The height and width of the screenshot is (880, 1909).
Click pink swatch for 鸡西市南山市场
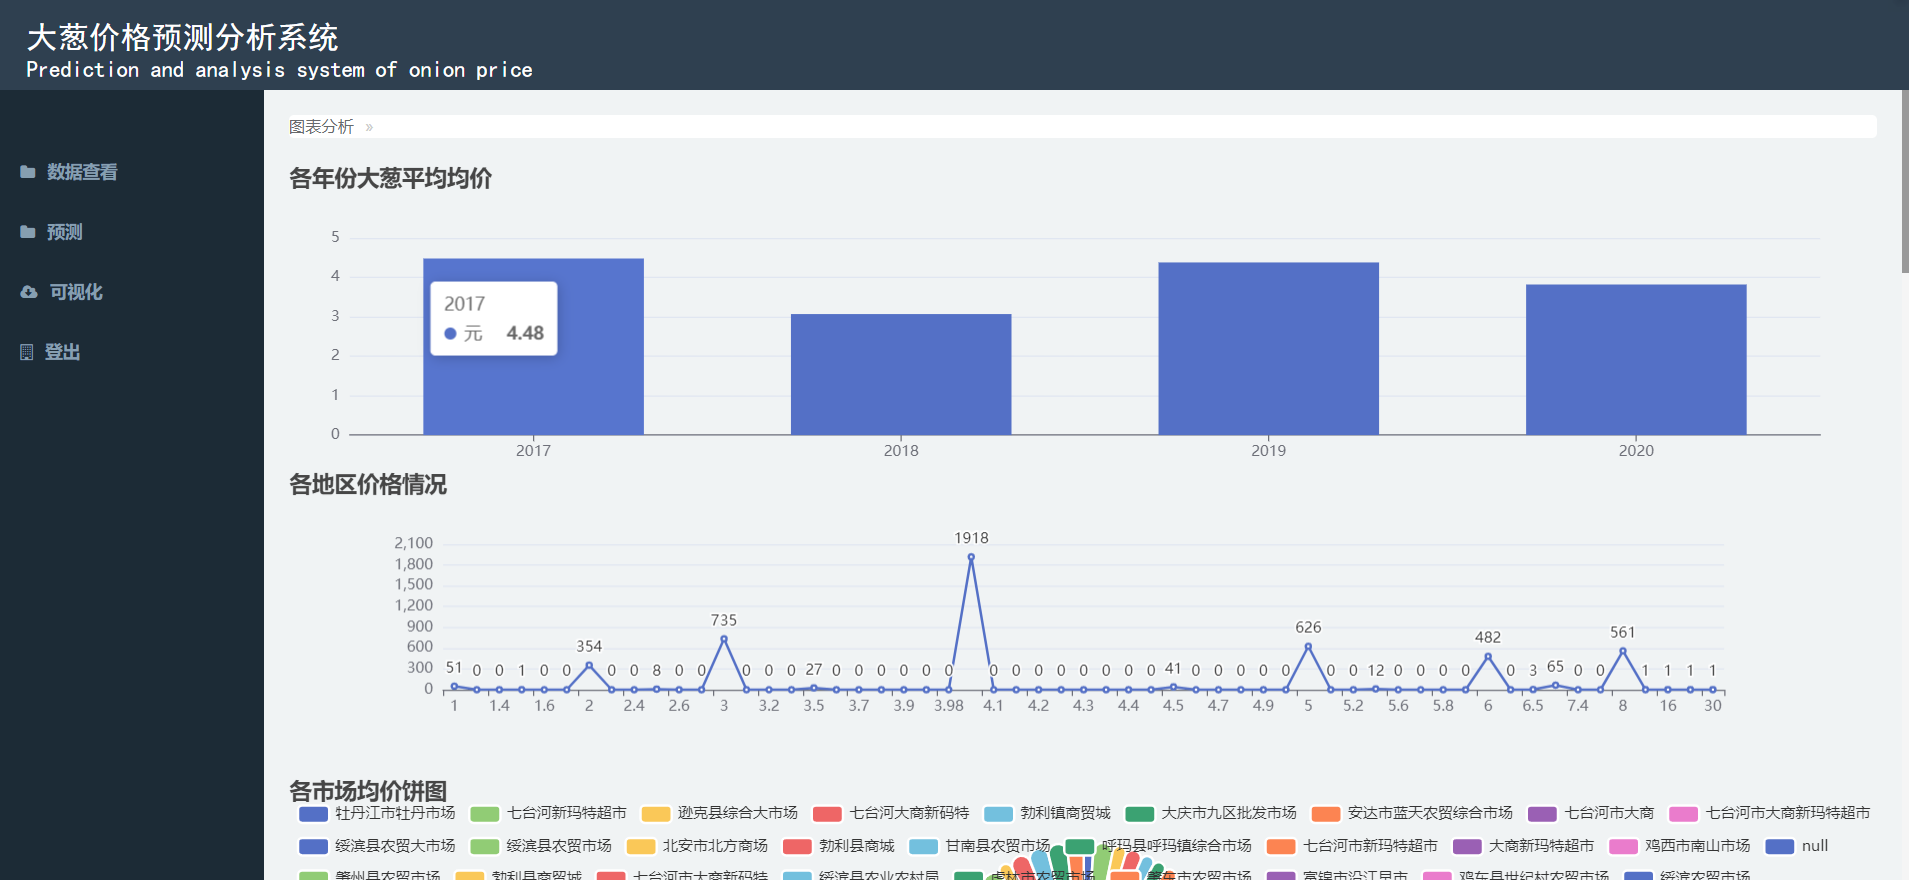click(x=1623, y=846)
